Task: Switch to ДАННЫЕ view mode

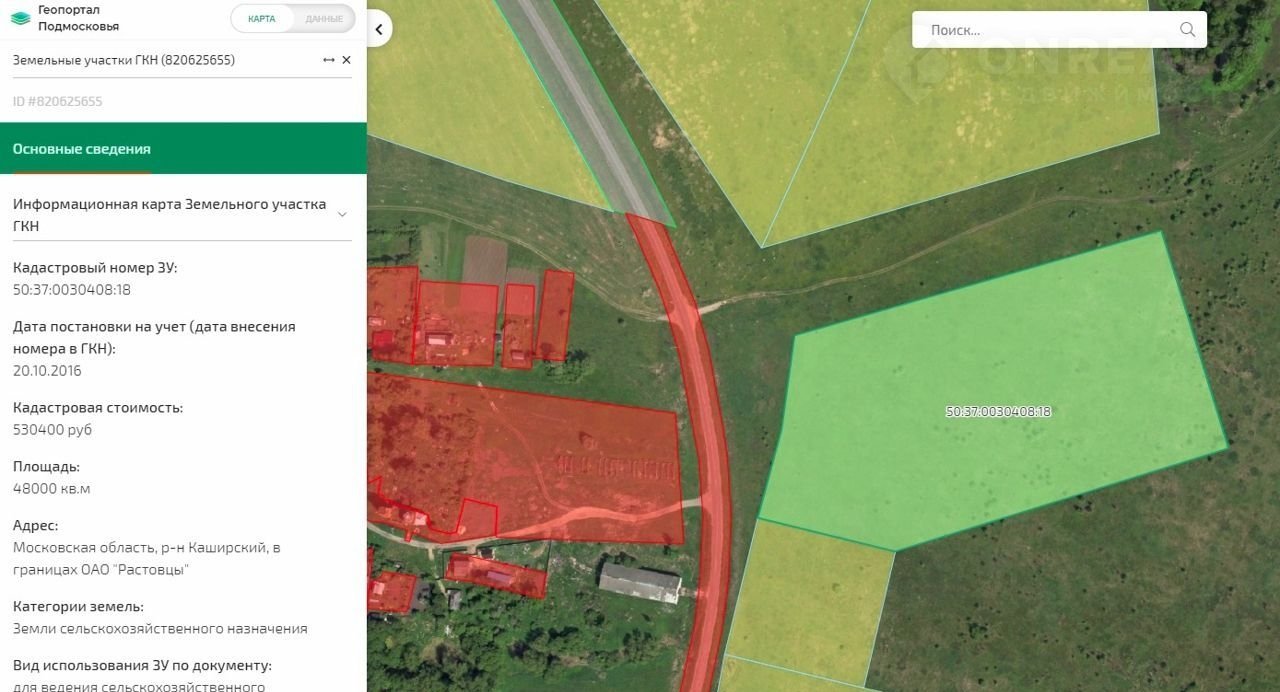Action: pyautogui.click(x=324, y=19)
